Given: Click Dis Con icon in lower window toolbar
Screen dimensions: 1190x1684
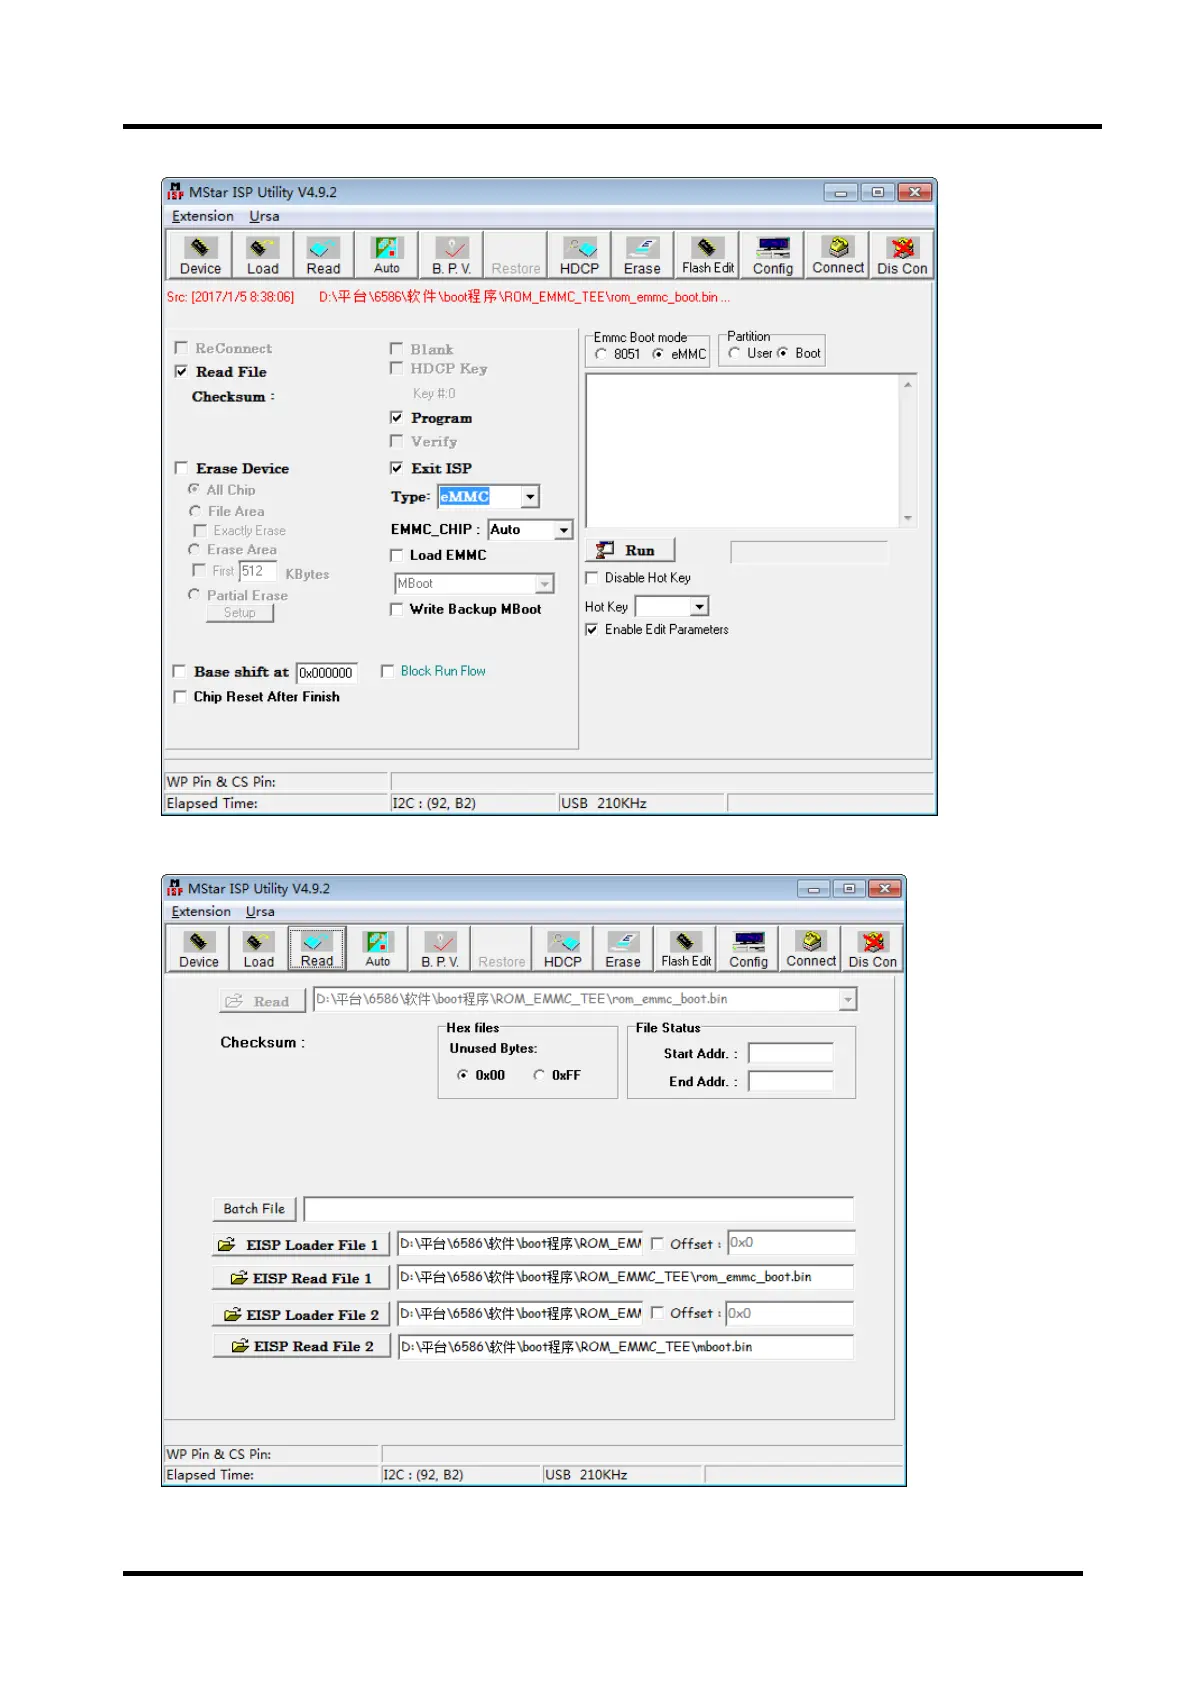Looking at the screenshot, I should tap(872, 949).
